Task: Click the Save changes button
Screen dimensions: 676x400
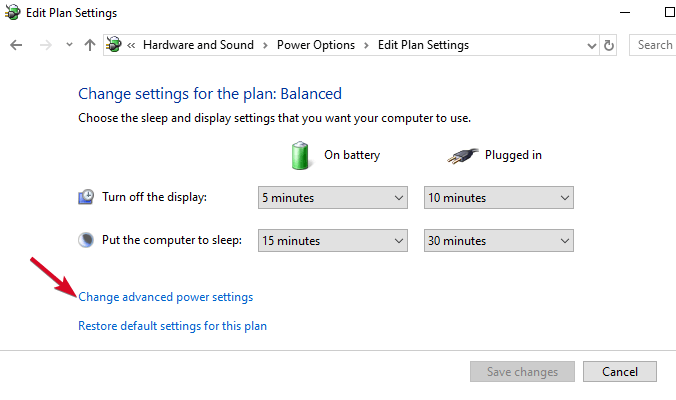Action: (522, 372)
